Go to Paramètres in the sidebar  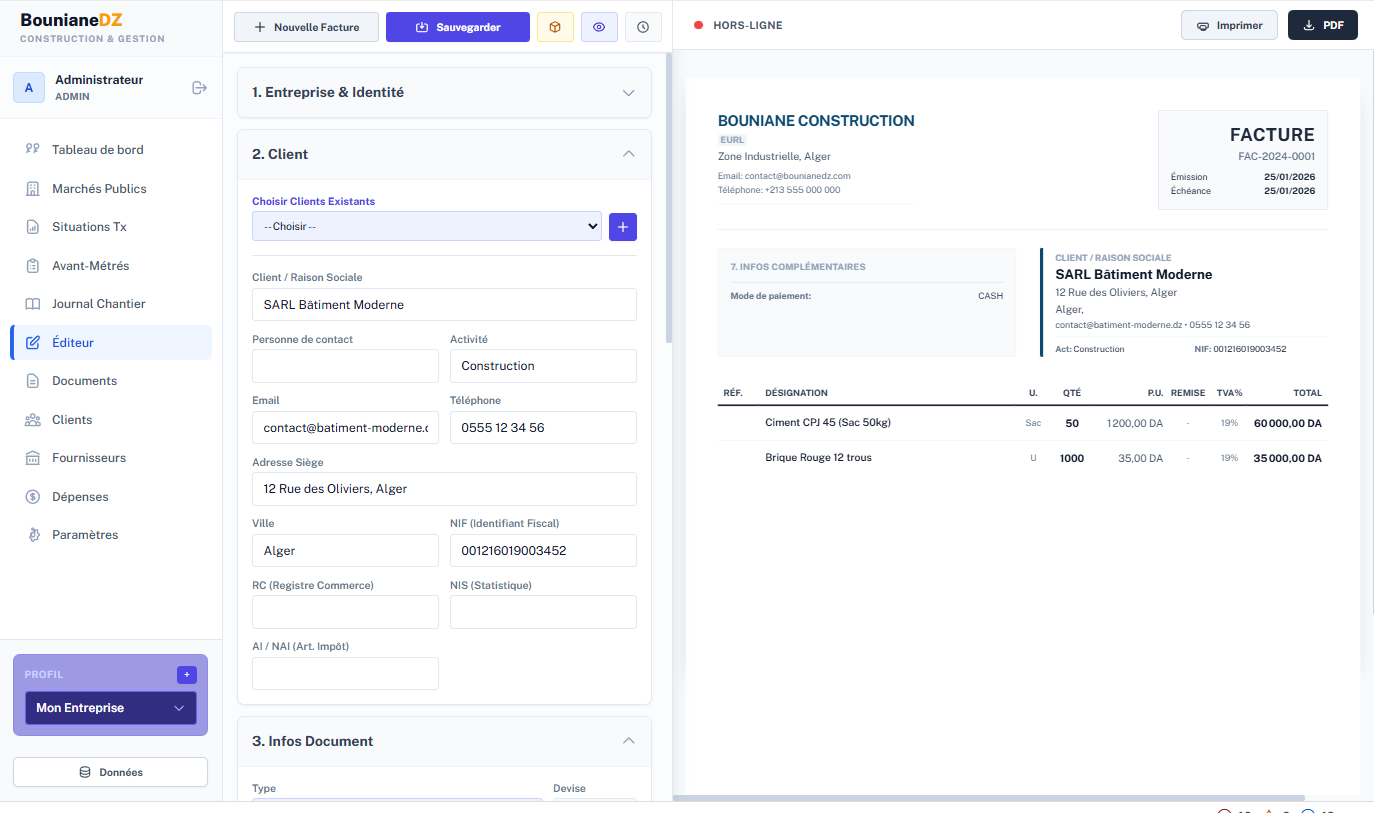point(85,535)
